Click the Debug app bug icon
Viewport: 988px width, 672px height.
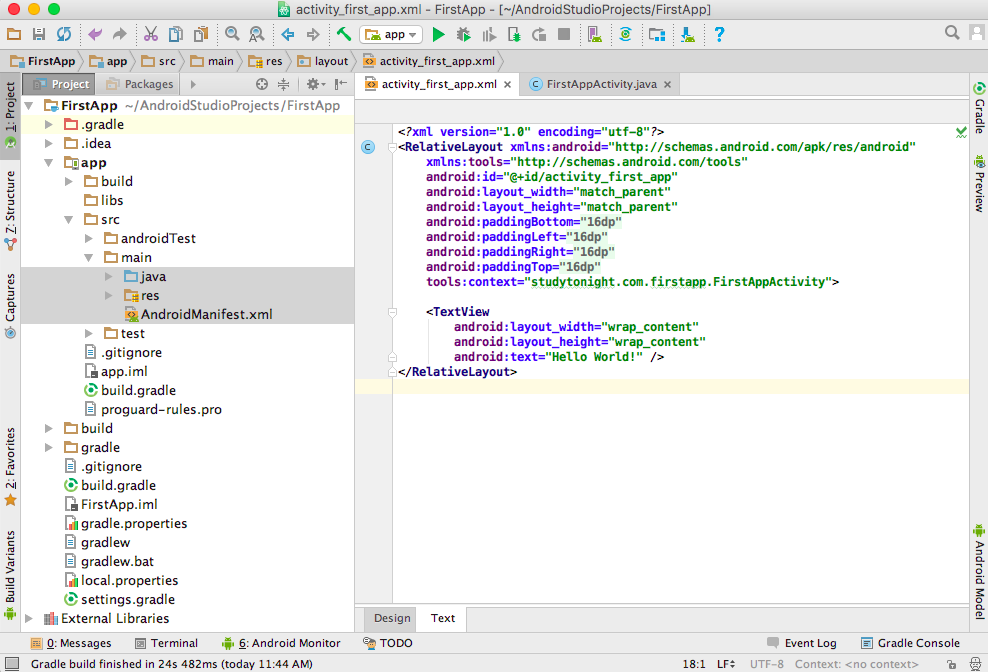coord(464,34)
